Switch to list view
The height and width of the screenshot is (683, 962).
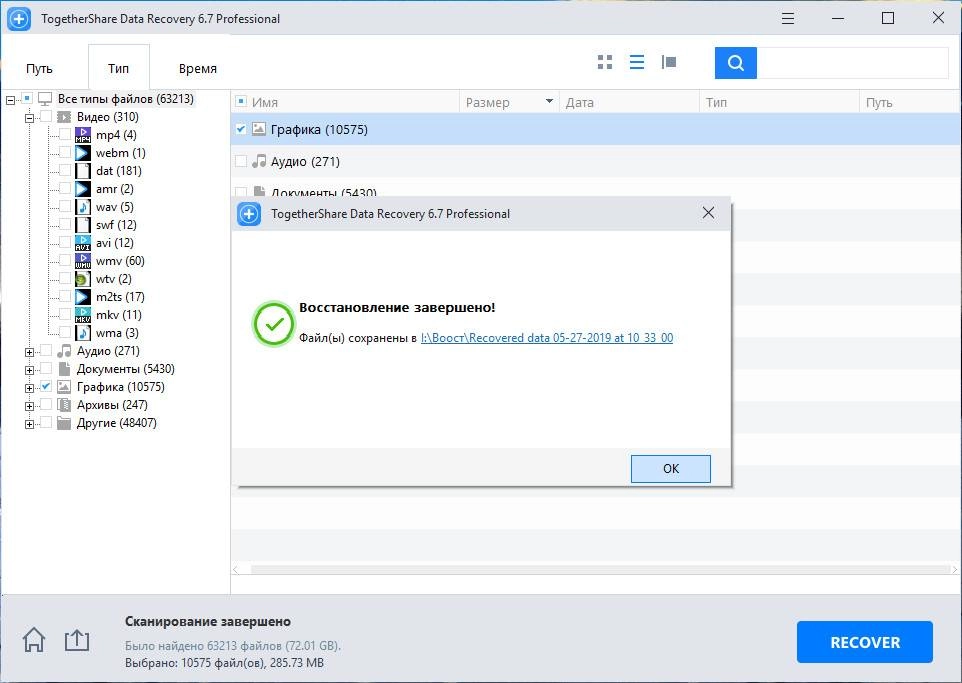pyautogui.click(x=637, y=62)
